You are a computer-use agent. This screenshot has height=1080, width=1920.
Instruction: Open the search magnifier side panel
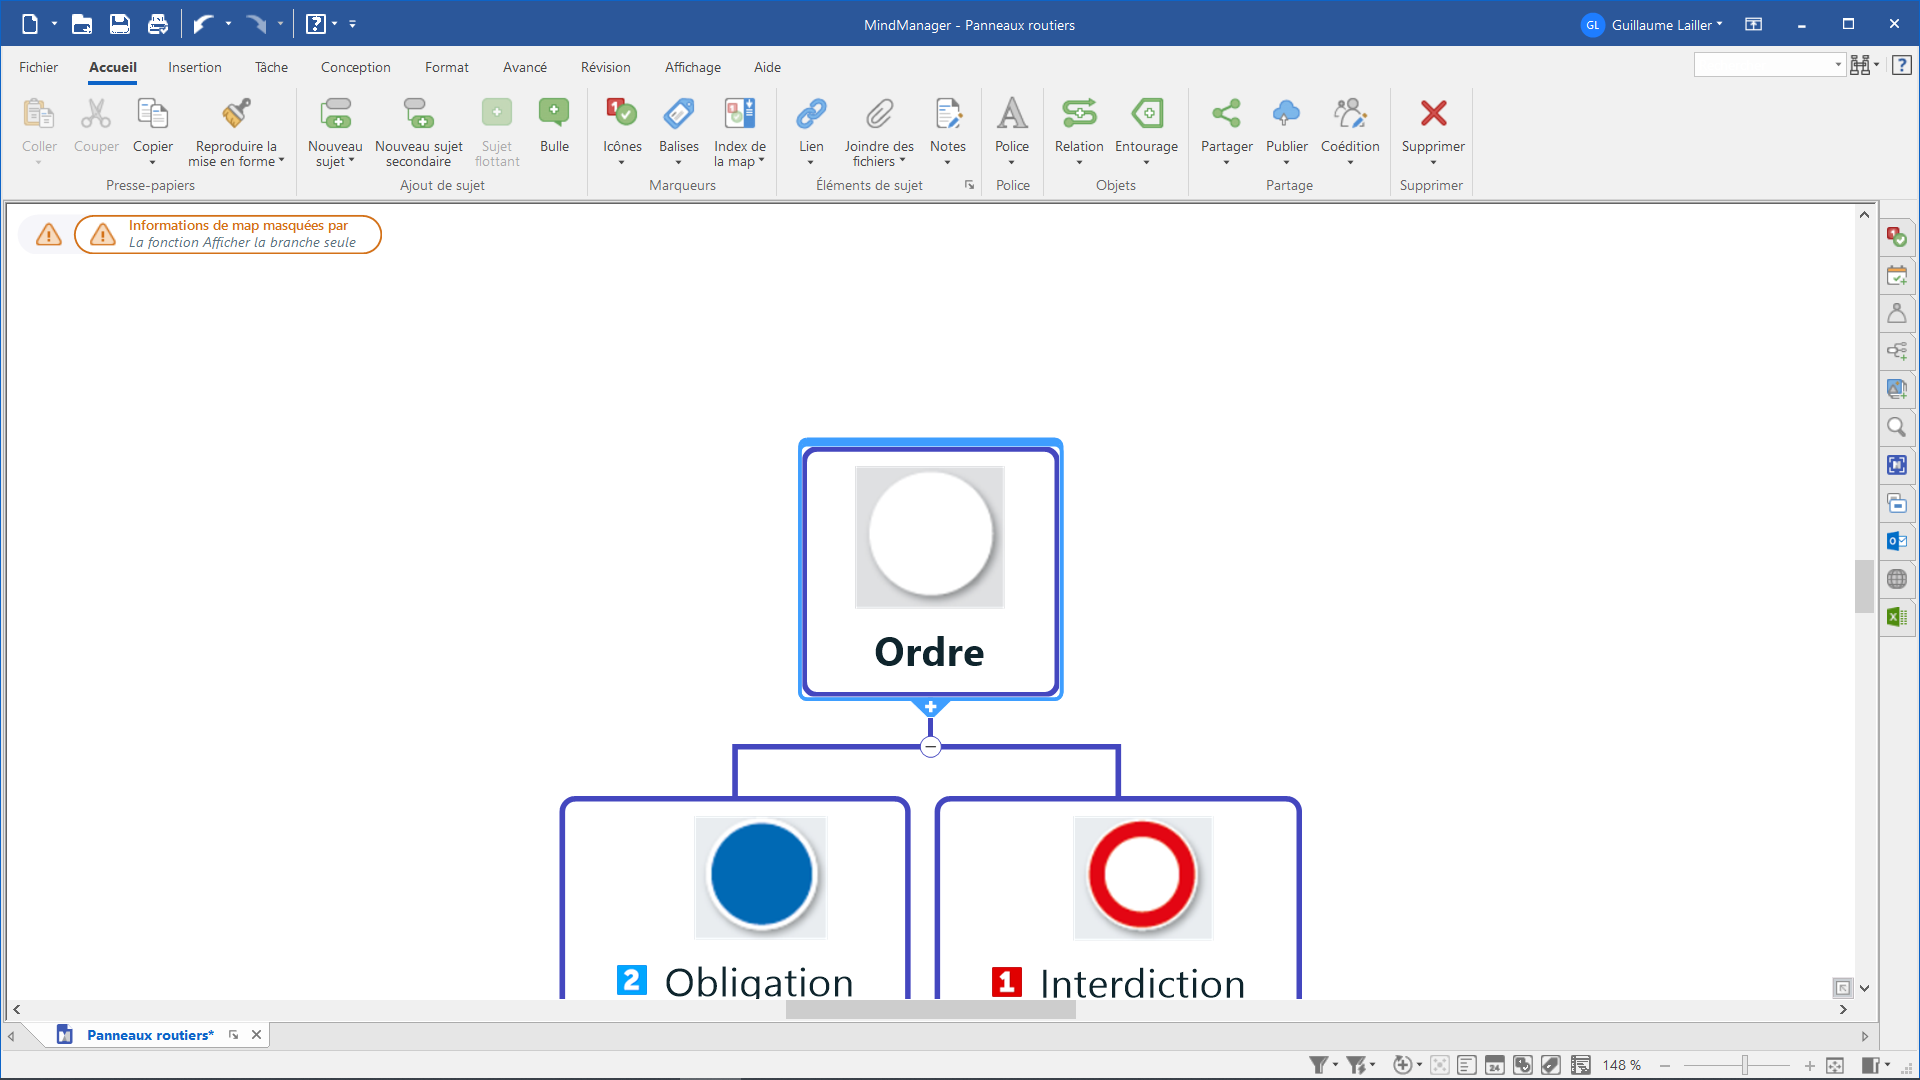[1896, 427]
